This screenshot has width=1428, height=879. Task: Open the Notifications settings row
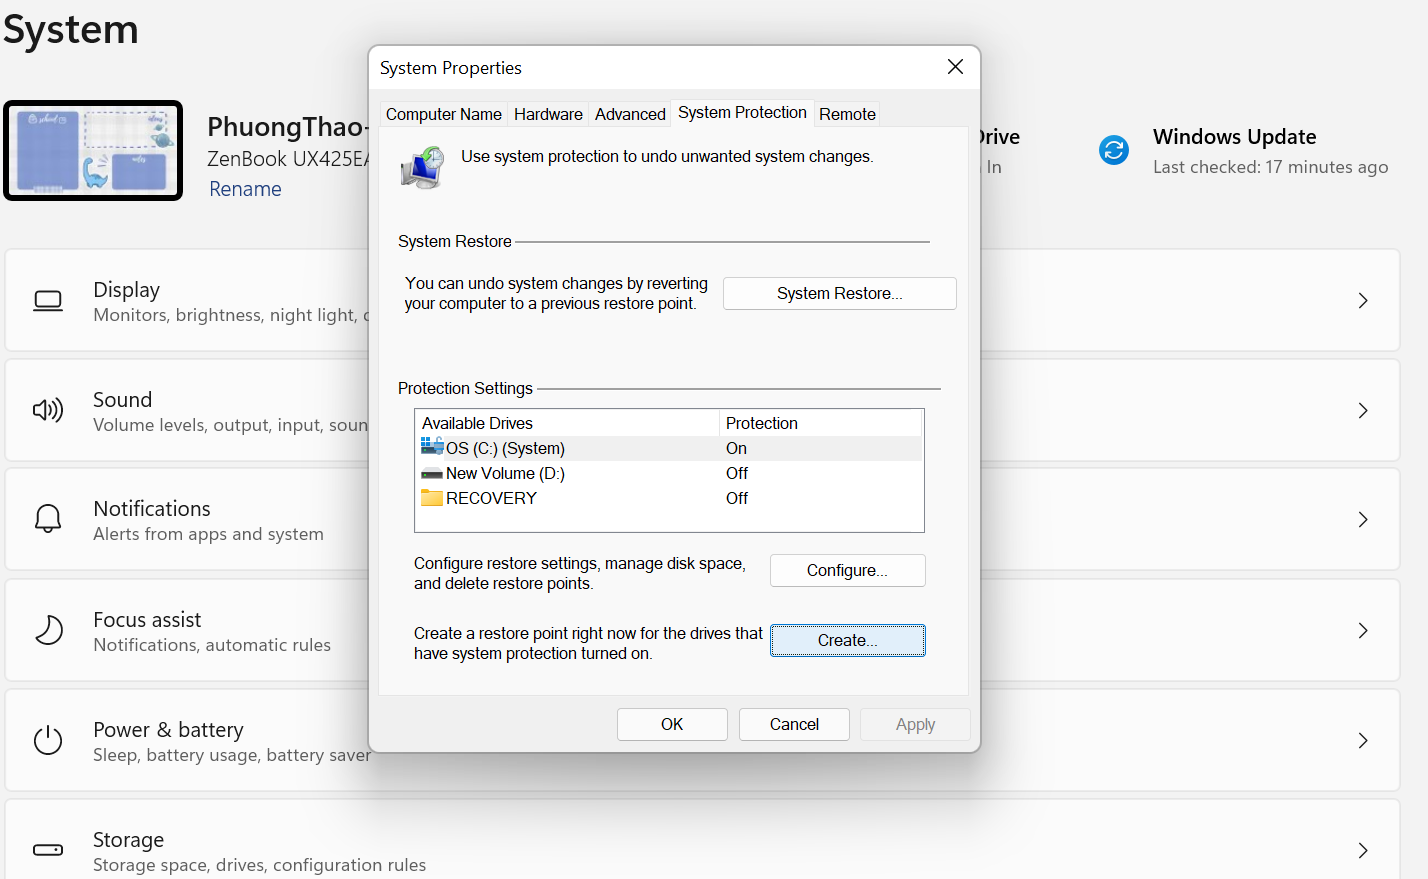(x=702, y=519)
